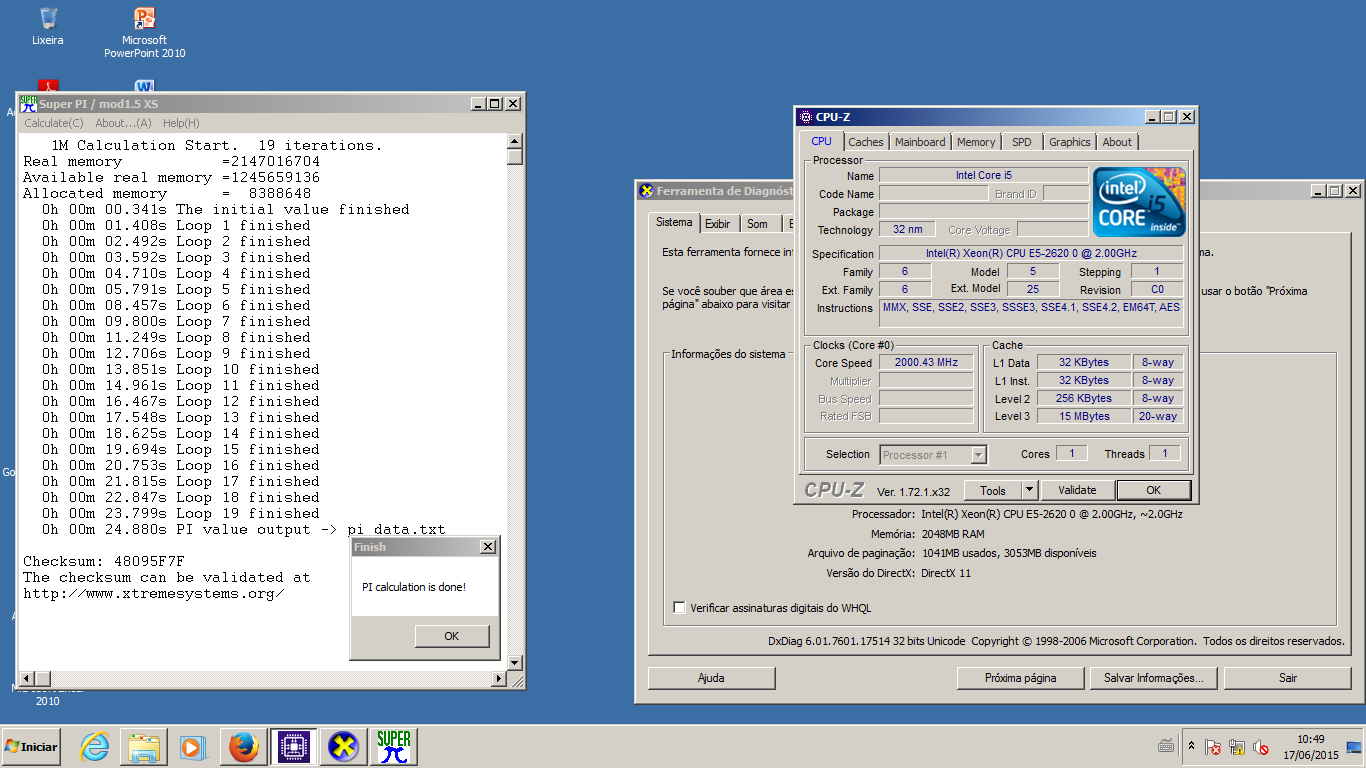Click the Super PI title bar icon
Viewport: 1366px width, 768px height.
[x=28, y=103]
